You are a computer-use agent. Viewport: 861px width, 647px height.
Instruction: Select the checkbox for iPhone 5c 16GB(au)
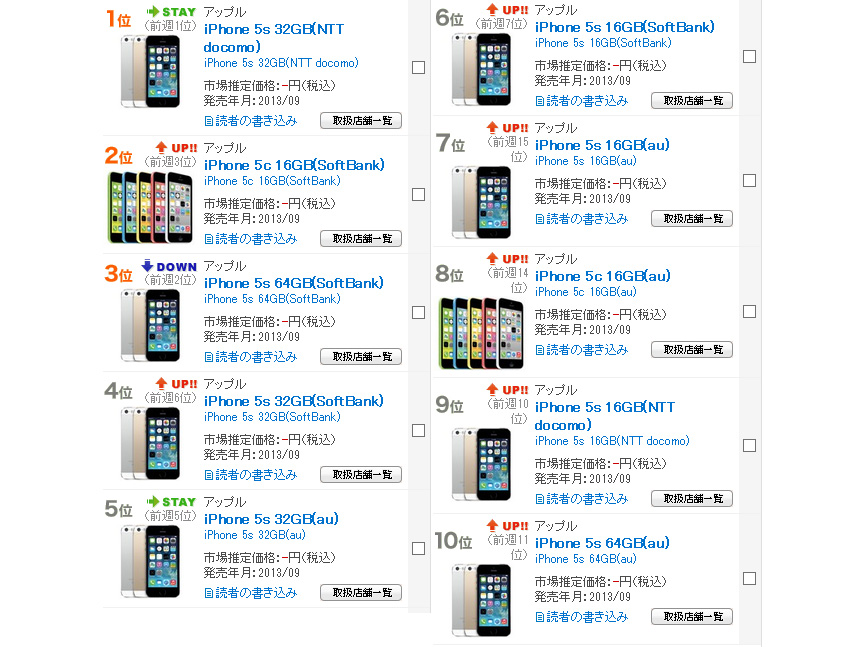(750, 311)
